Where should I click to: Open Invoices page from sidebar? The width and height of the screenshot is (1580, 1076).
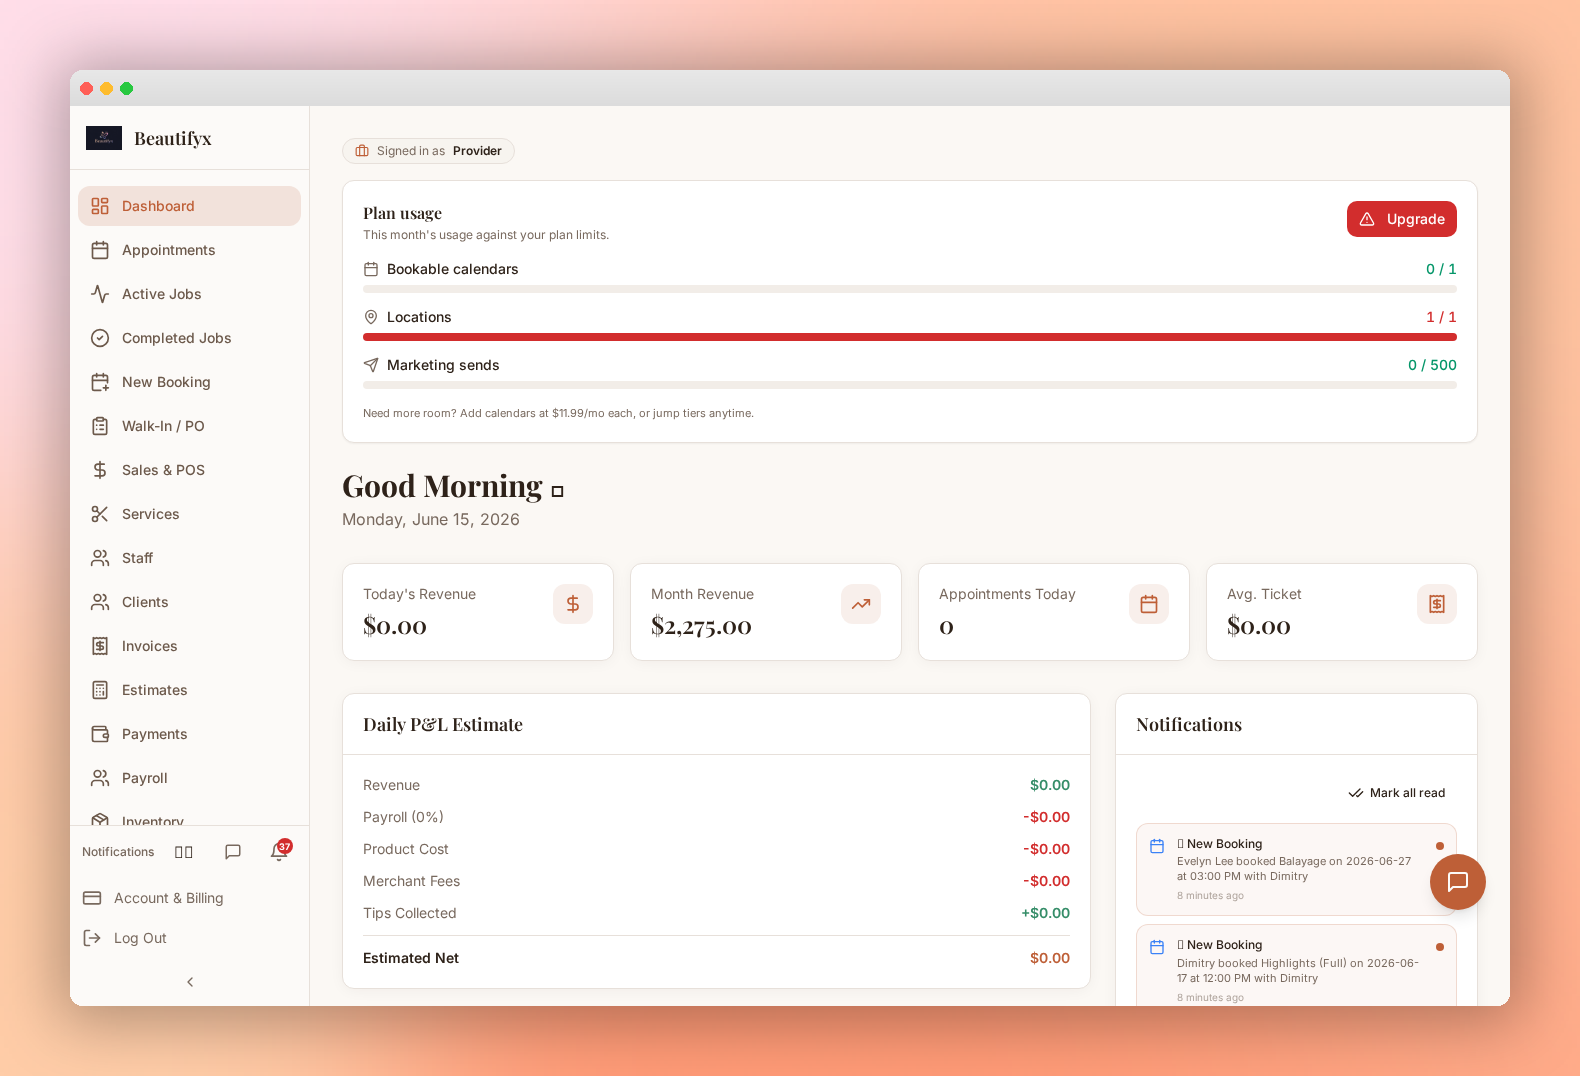[x=189, y=646]
